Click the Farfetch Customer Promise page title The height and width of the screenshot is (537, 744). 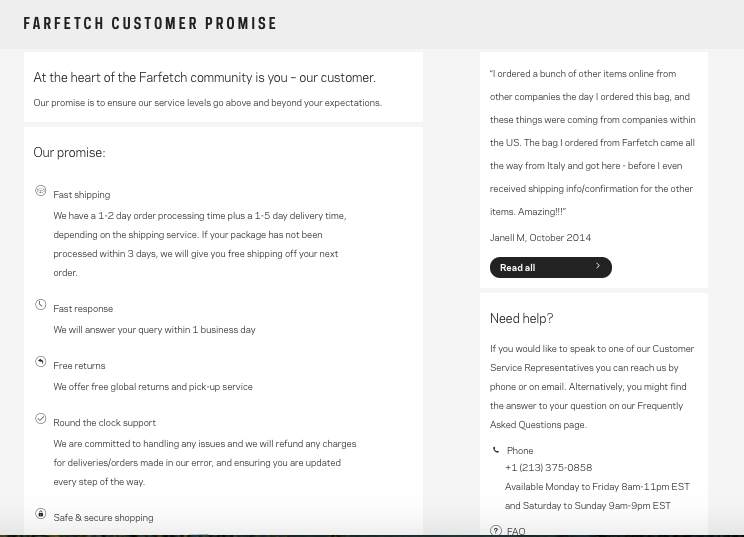tap(150, 23)
